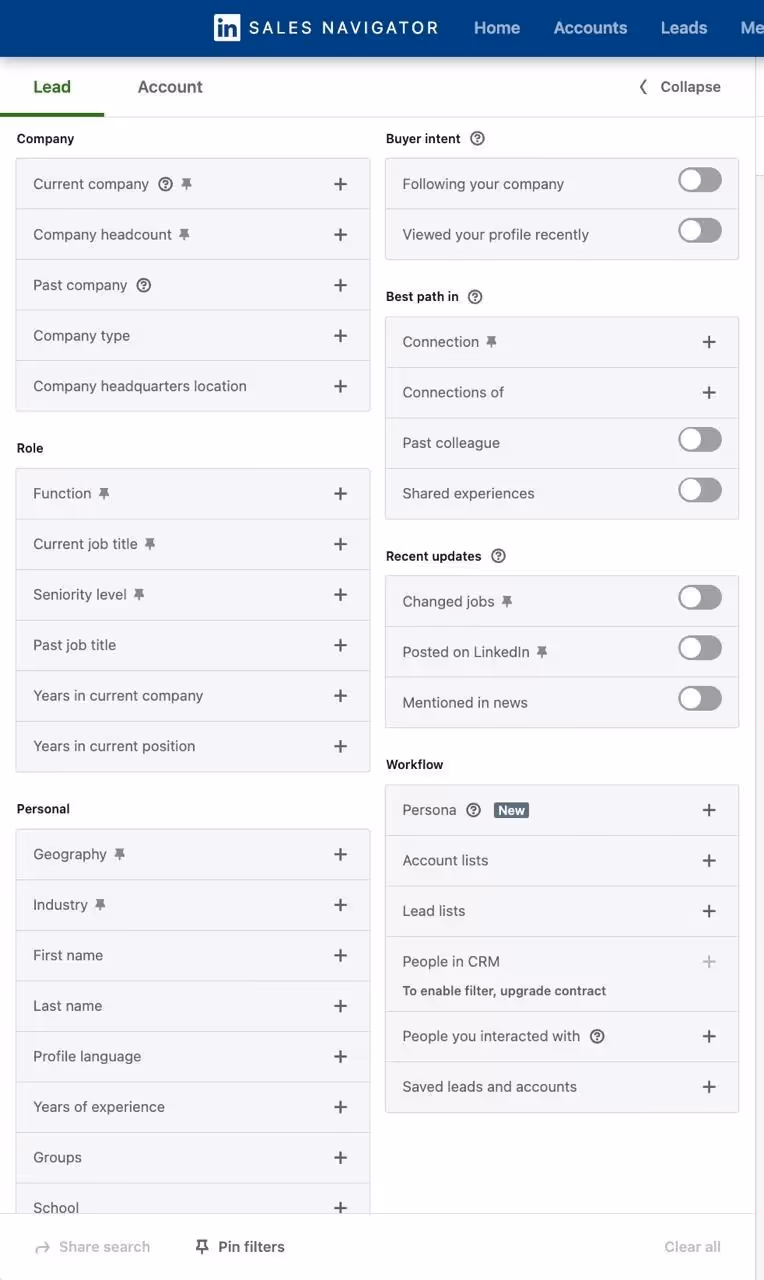Click the pin icon next to Current company
The width and height of the screenshot is (764, 1280).
(185, 183)
